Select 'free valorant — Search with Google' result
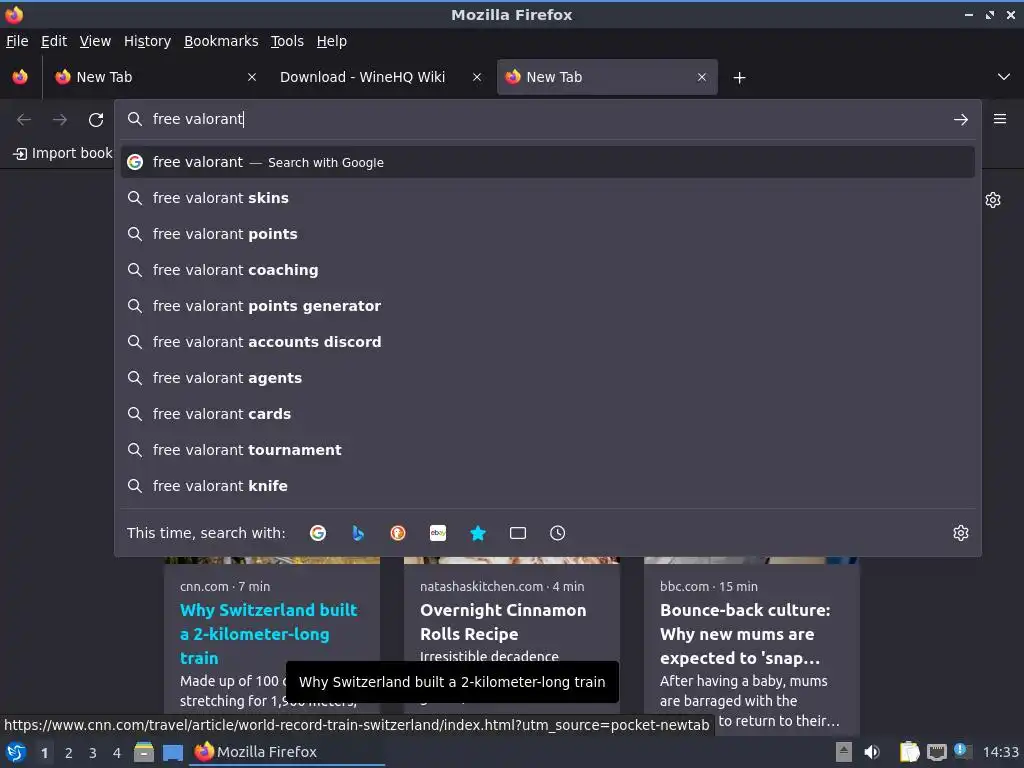 (x=547, y=162)
